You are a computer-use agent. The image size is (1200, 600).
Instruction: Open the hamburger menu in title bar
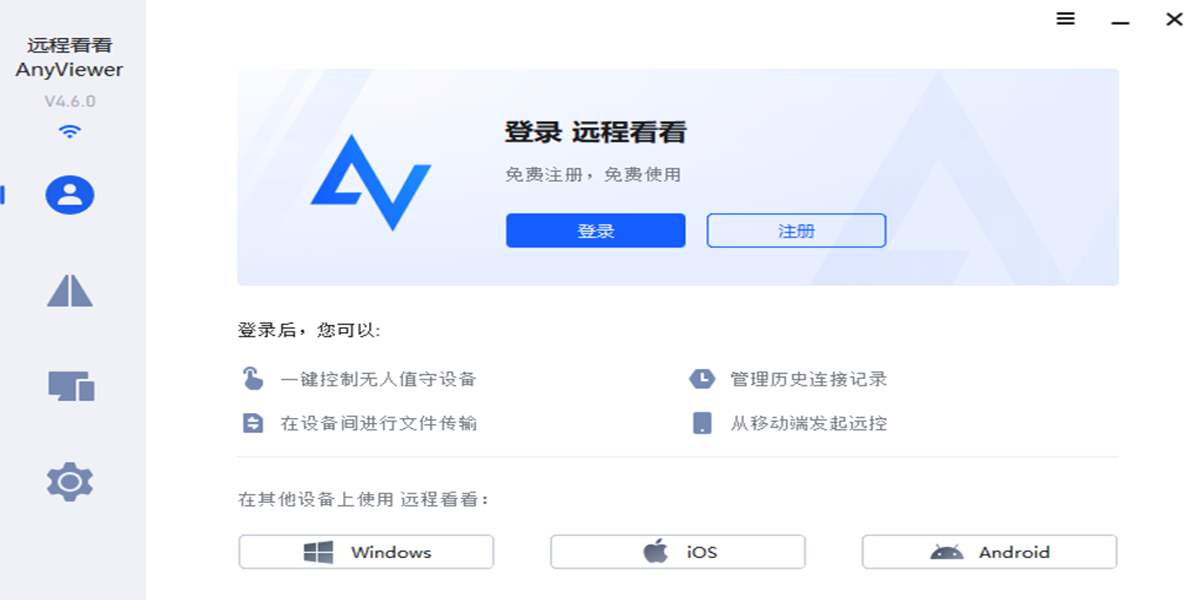coord(1066,19)
